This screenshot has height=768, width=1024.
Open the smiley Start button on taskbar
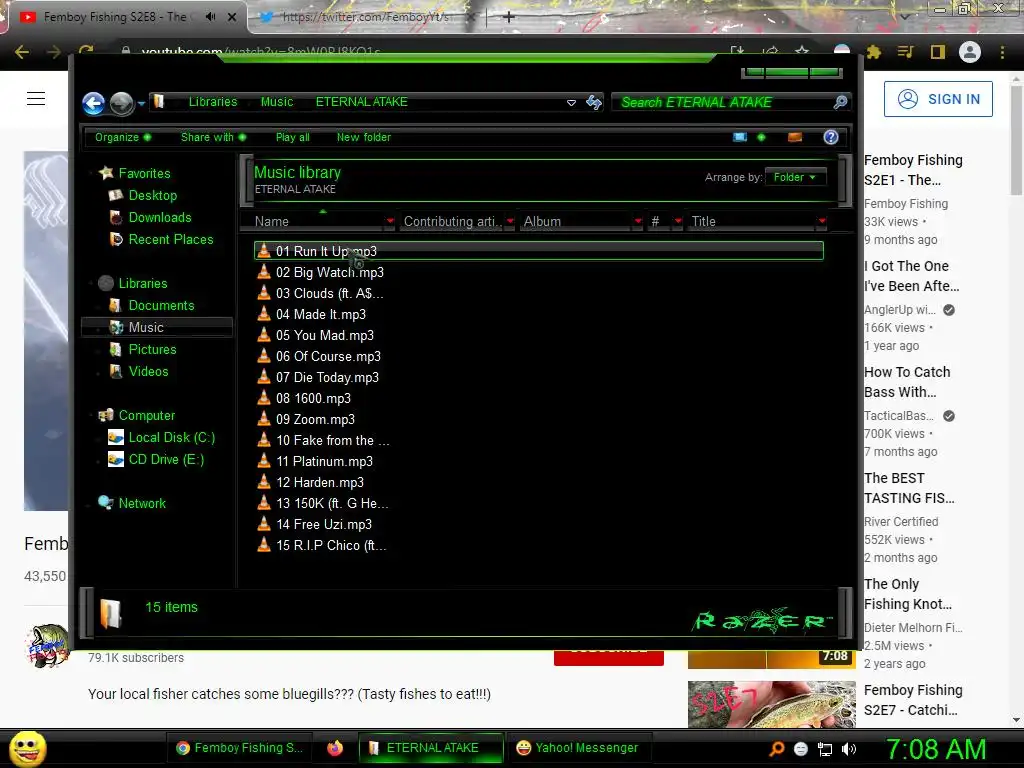[x=27, y=748]
